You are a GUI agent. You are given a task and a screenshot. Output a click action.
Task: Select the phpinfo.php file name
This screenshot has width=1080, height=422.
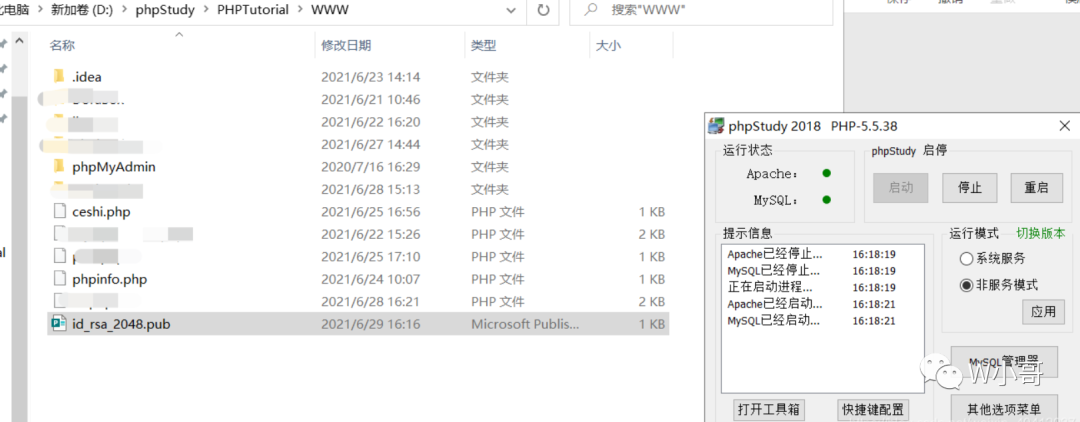pos(110,279)
